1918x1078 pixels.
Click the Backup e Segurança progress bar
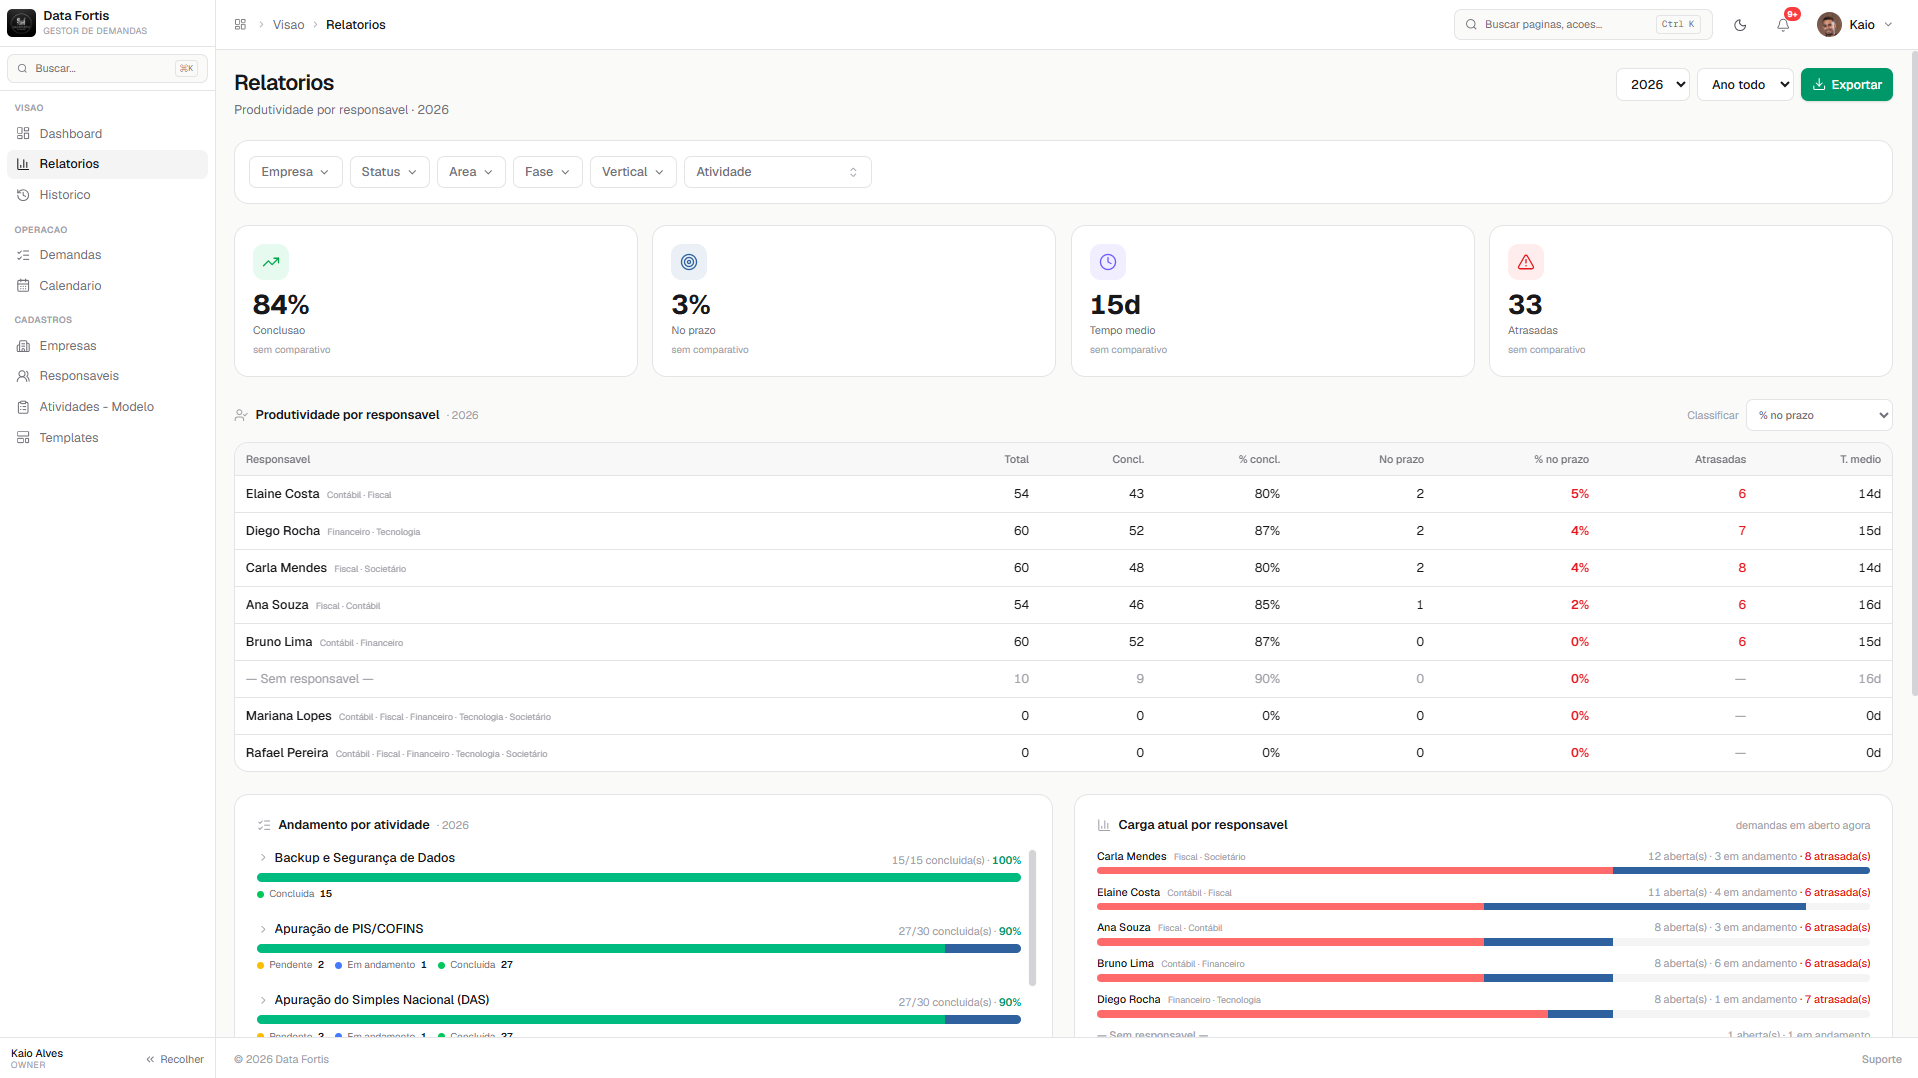coord(639,878)
